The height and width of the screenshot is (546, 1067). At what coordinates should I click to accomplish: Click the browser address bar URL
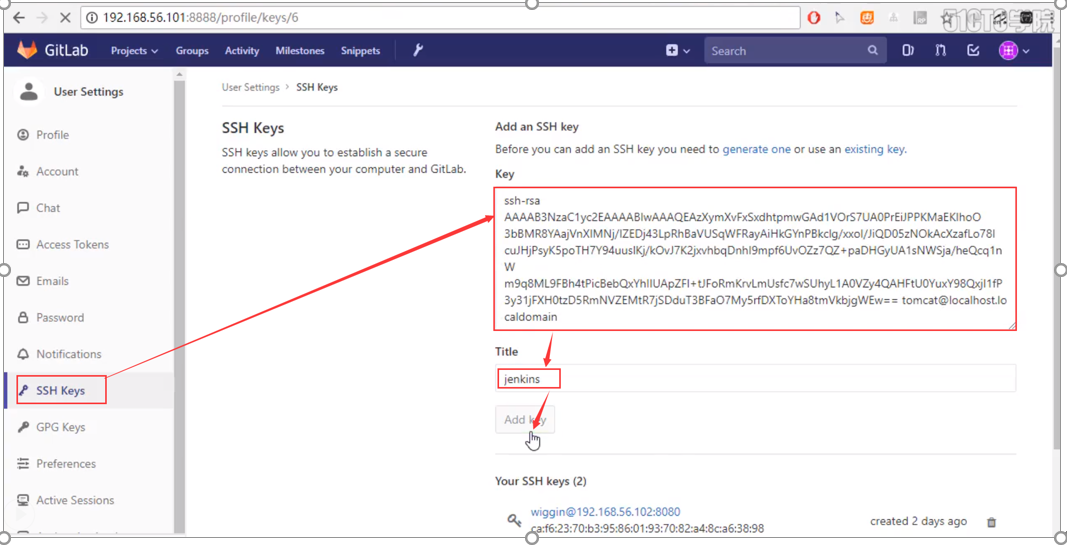[440, 18]
